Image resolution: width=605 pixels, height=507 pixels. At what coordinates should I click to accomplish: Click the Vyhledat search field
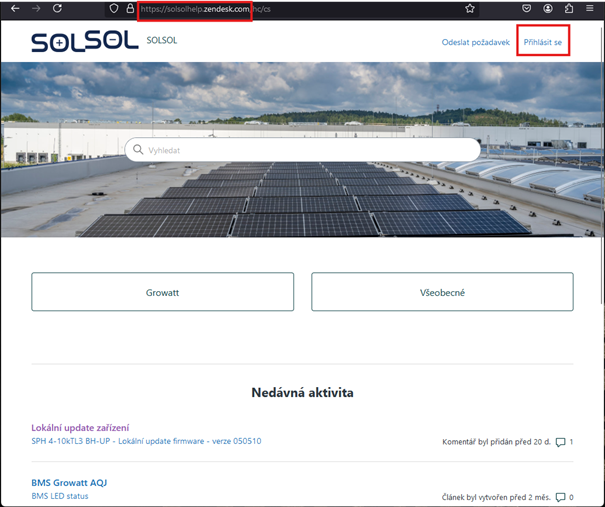coord(302,150)
